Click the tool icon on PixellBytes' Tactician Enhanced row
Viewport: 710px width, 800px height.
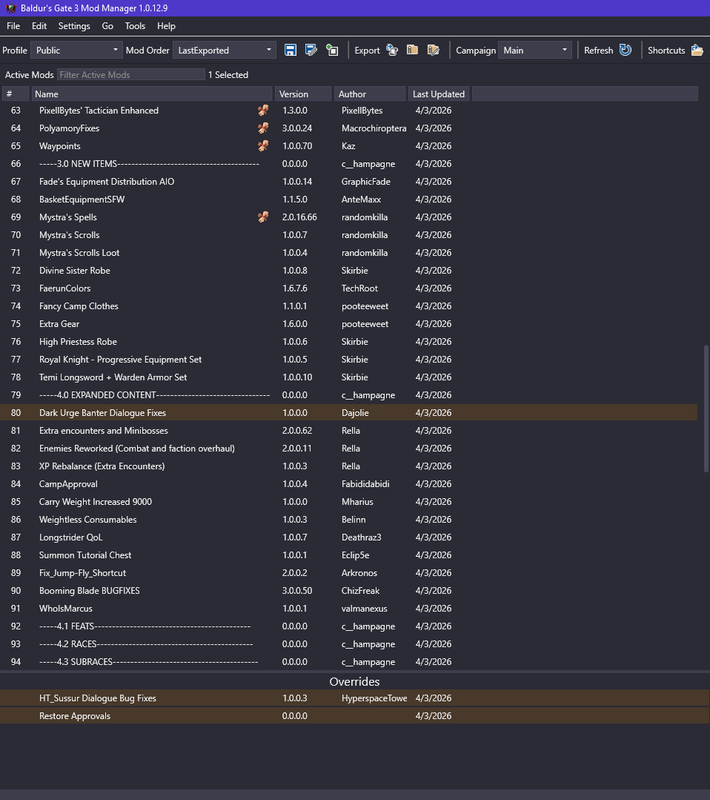[263, 110]
